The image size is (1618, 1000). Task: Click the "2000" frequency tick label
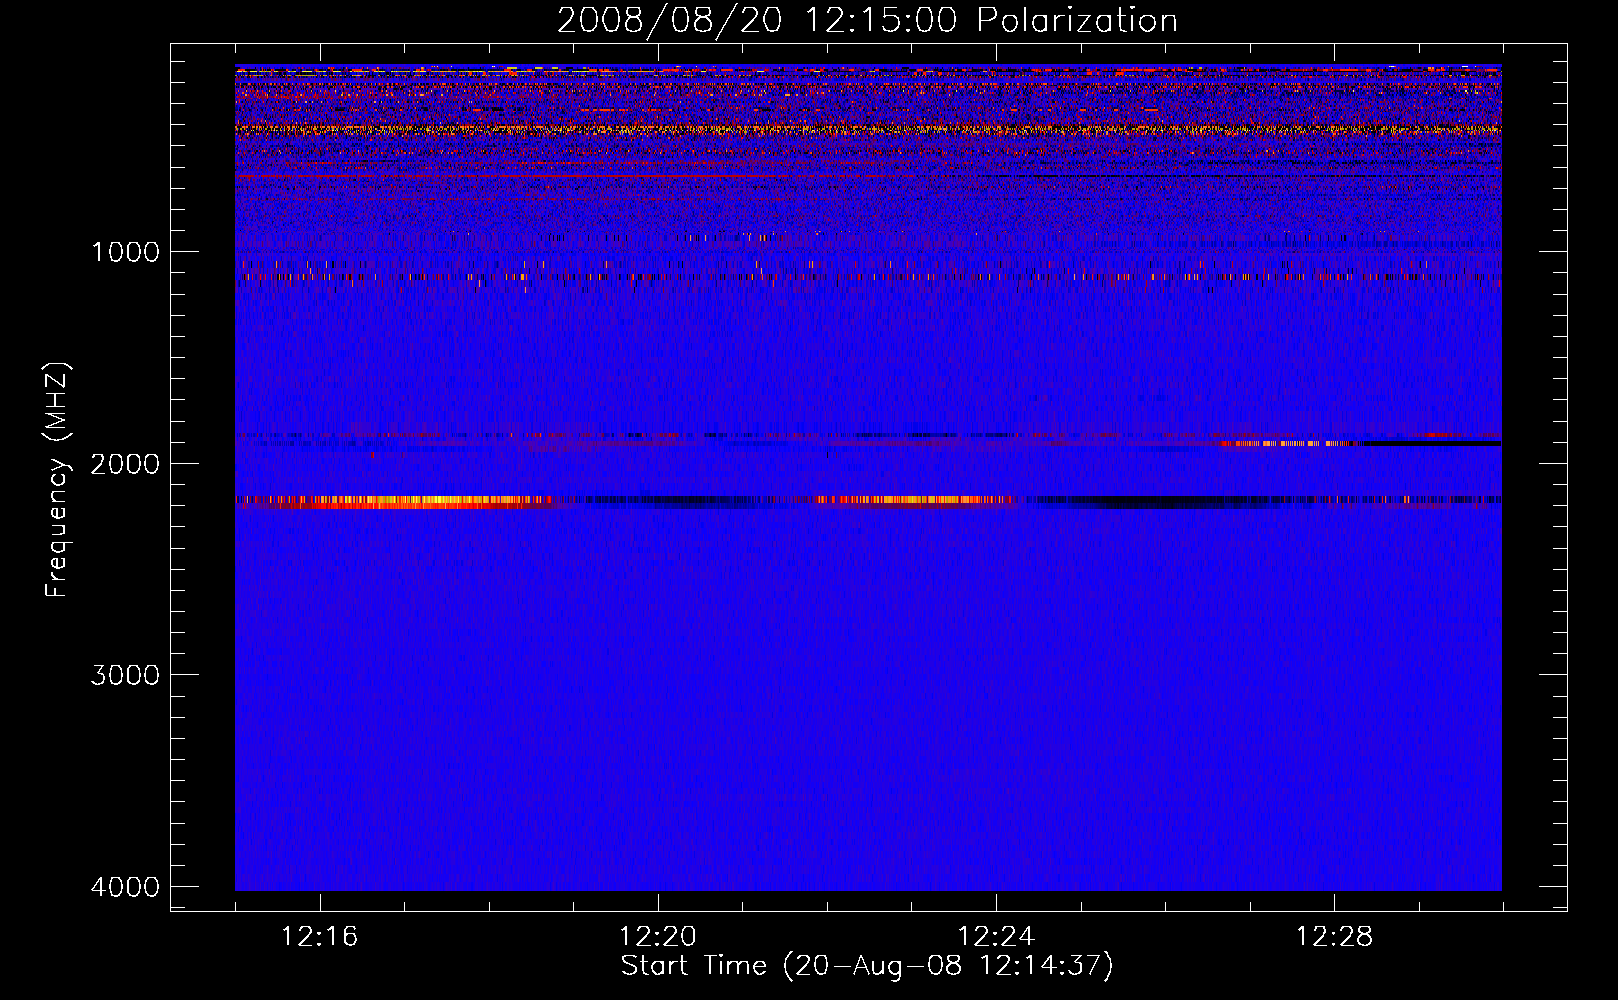coord(125,464)
